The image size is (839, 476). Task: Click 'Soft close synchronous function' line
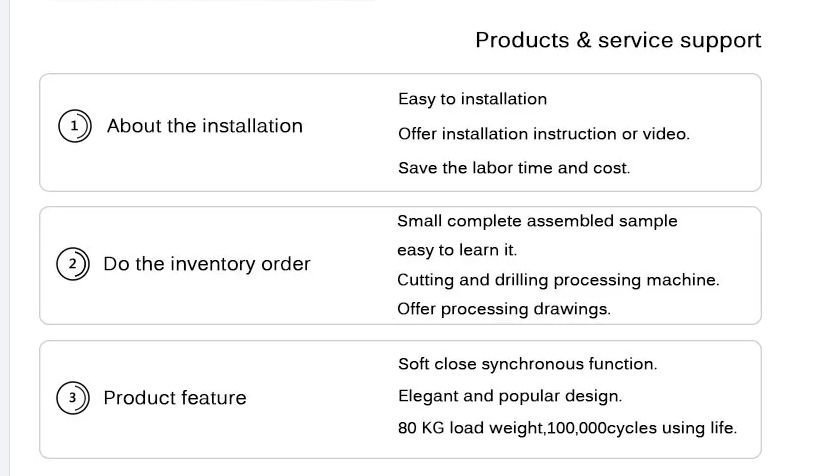click(528, 364)
